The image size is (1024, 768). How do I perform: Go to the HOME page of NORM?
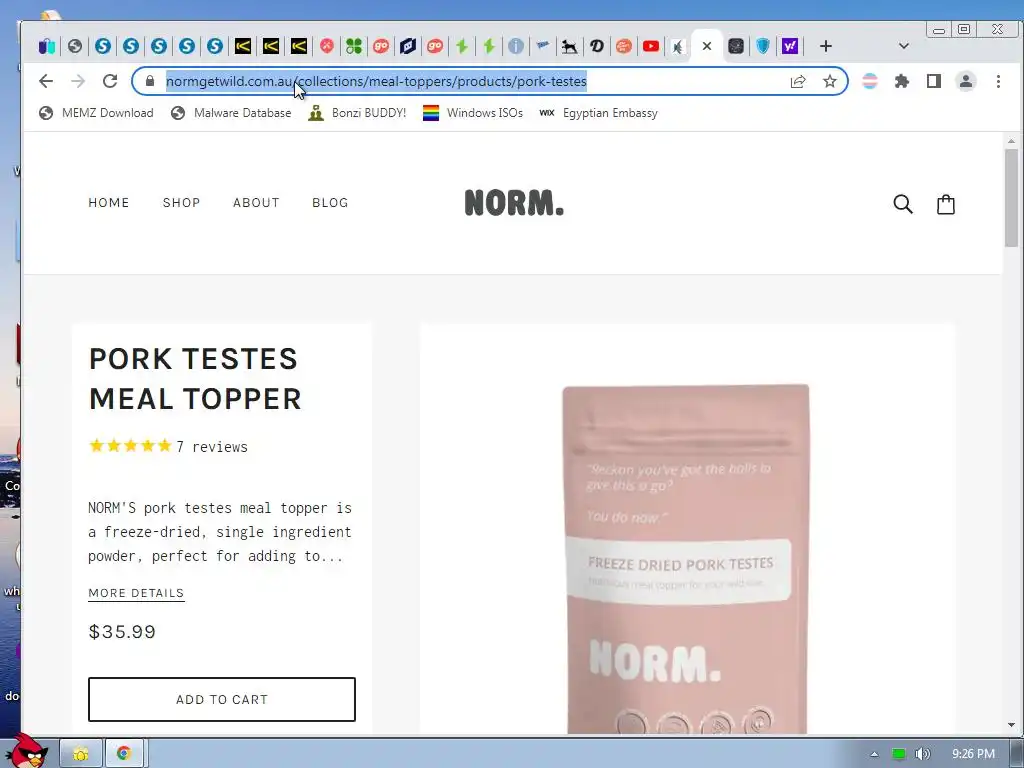108,203
